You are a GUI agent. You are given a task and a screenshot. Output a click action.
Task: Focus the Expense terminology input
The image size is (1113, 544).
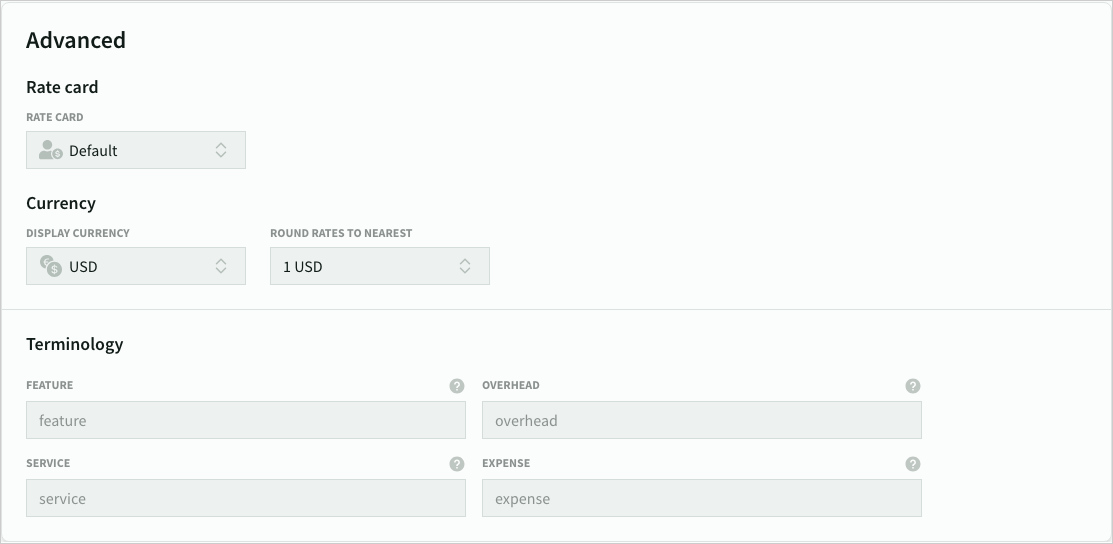click(x=702, y=499)
